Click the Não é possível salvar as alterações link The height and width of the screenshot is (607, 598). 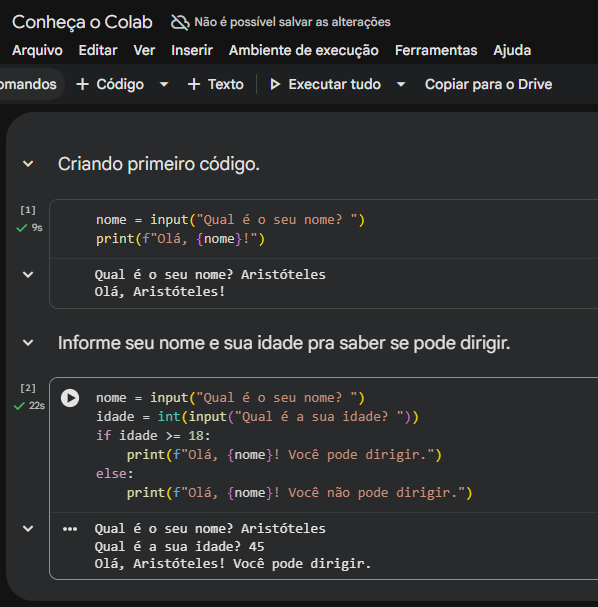point(292,22)
